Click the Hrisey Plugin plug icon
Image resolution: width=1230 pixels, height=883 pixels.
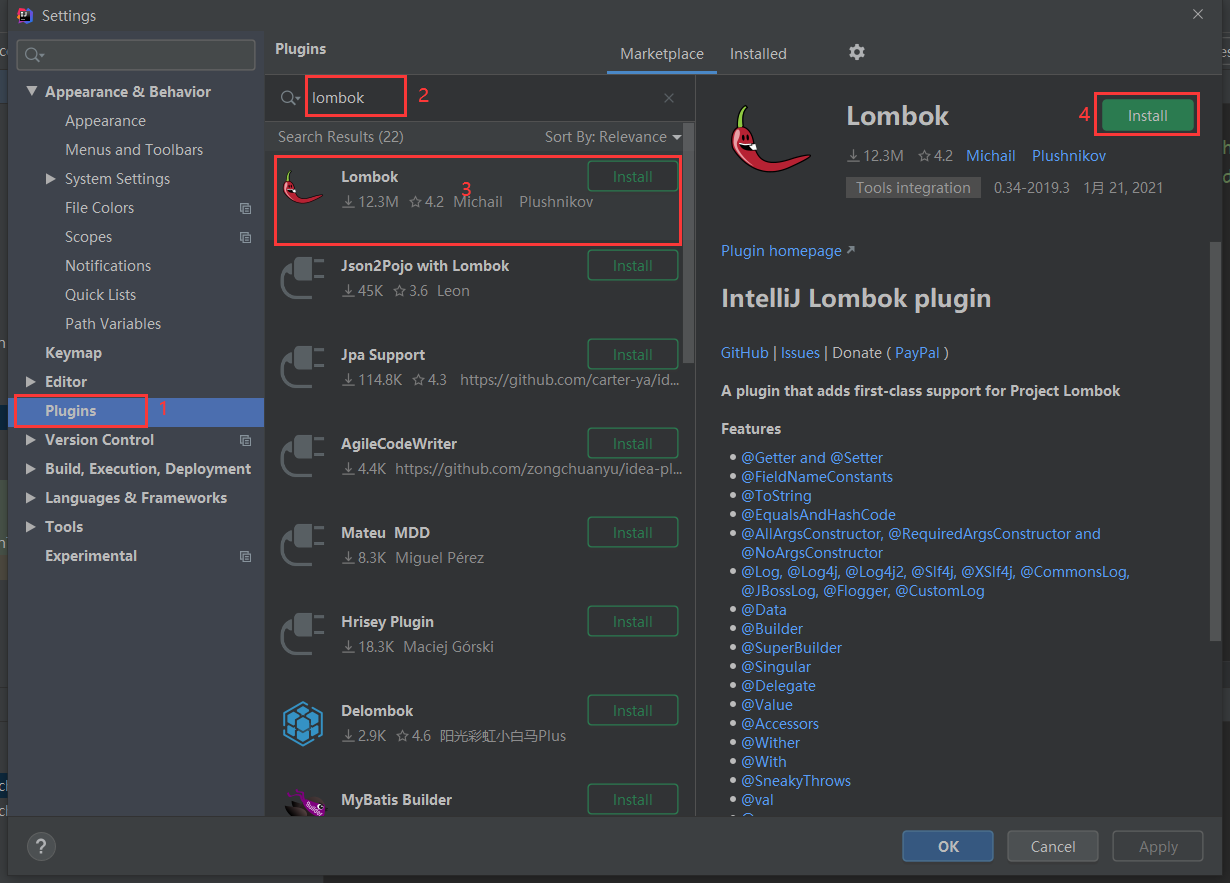[303, 633]
